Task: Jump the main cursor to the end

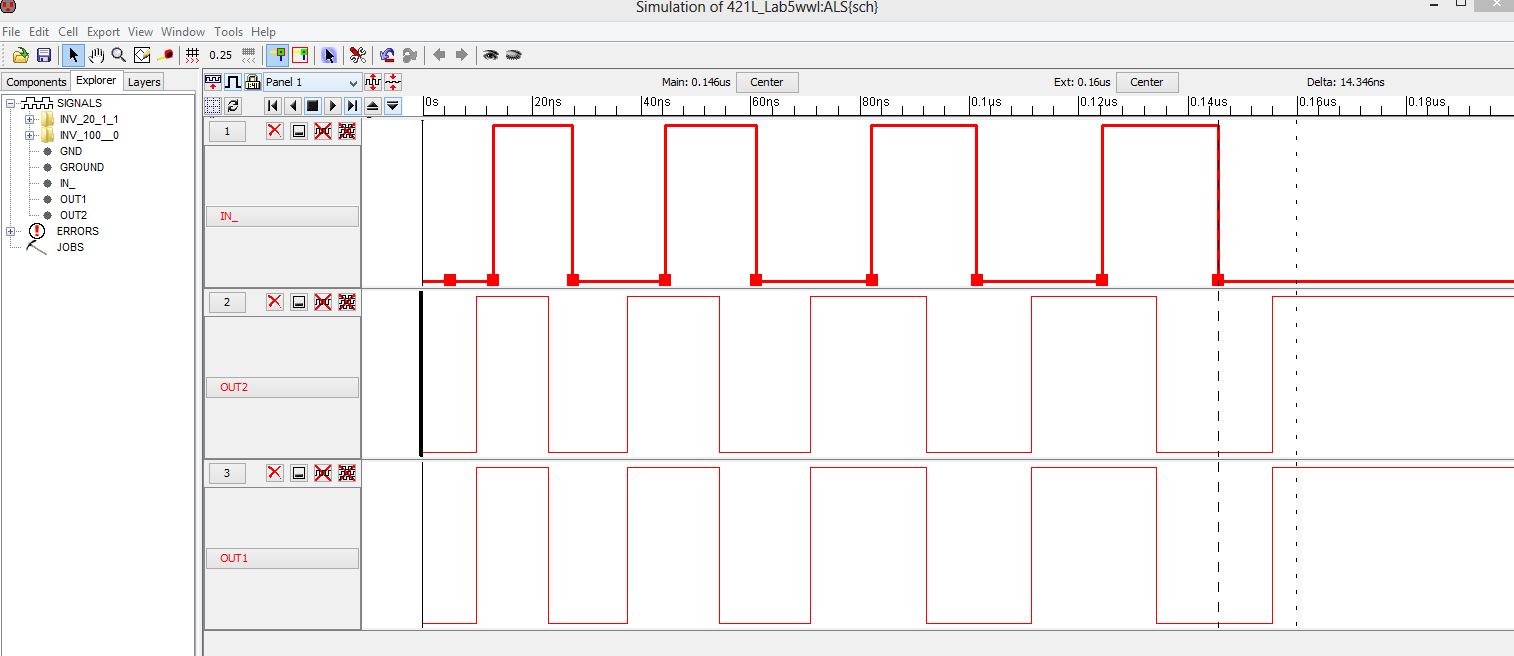Action: coord(352,105)
